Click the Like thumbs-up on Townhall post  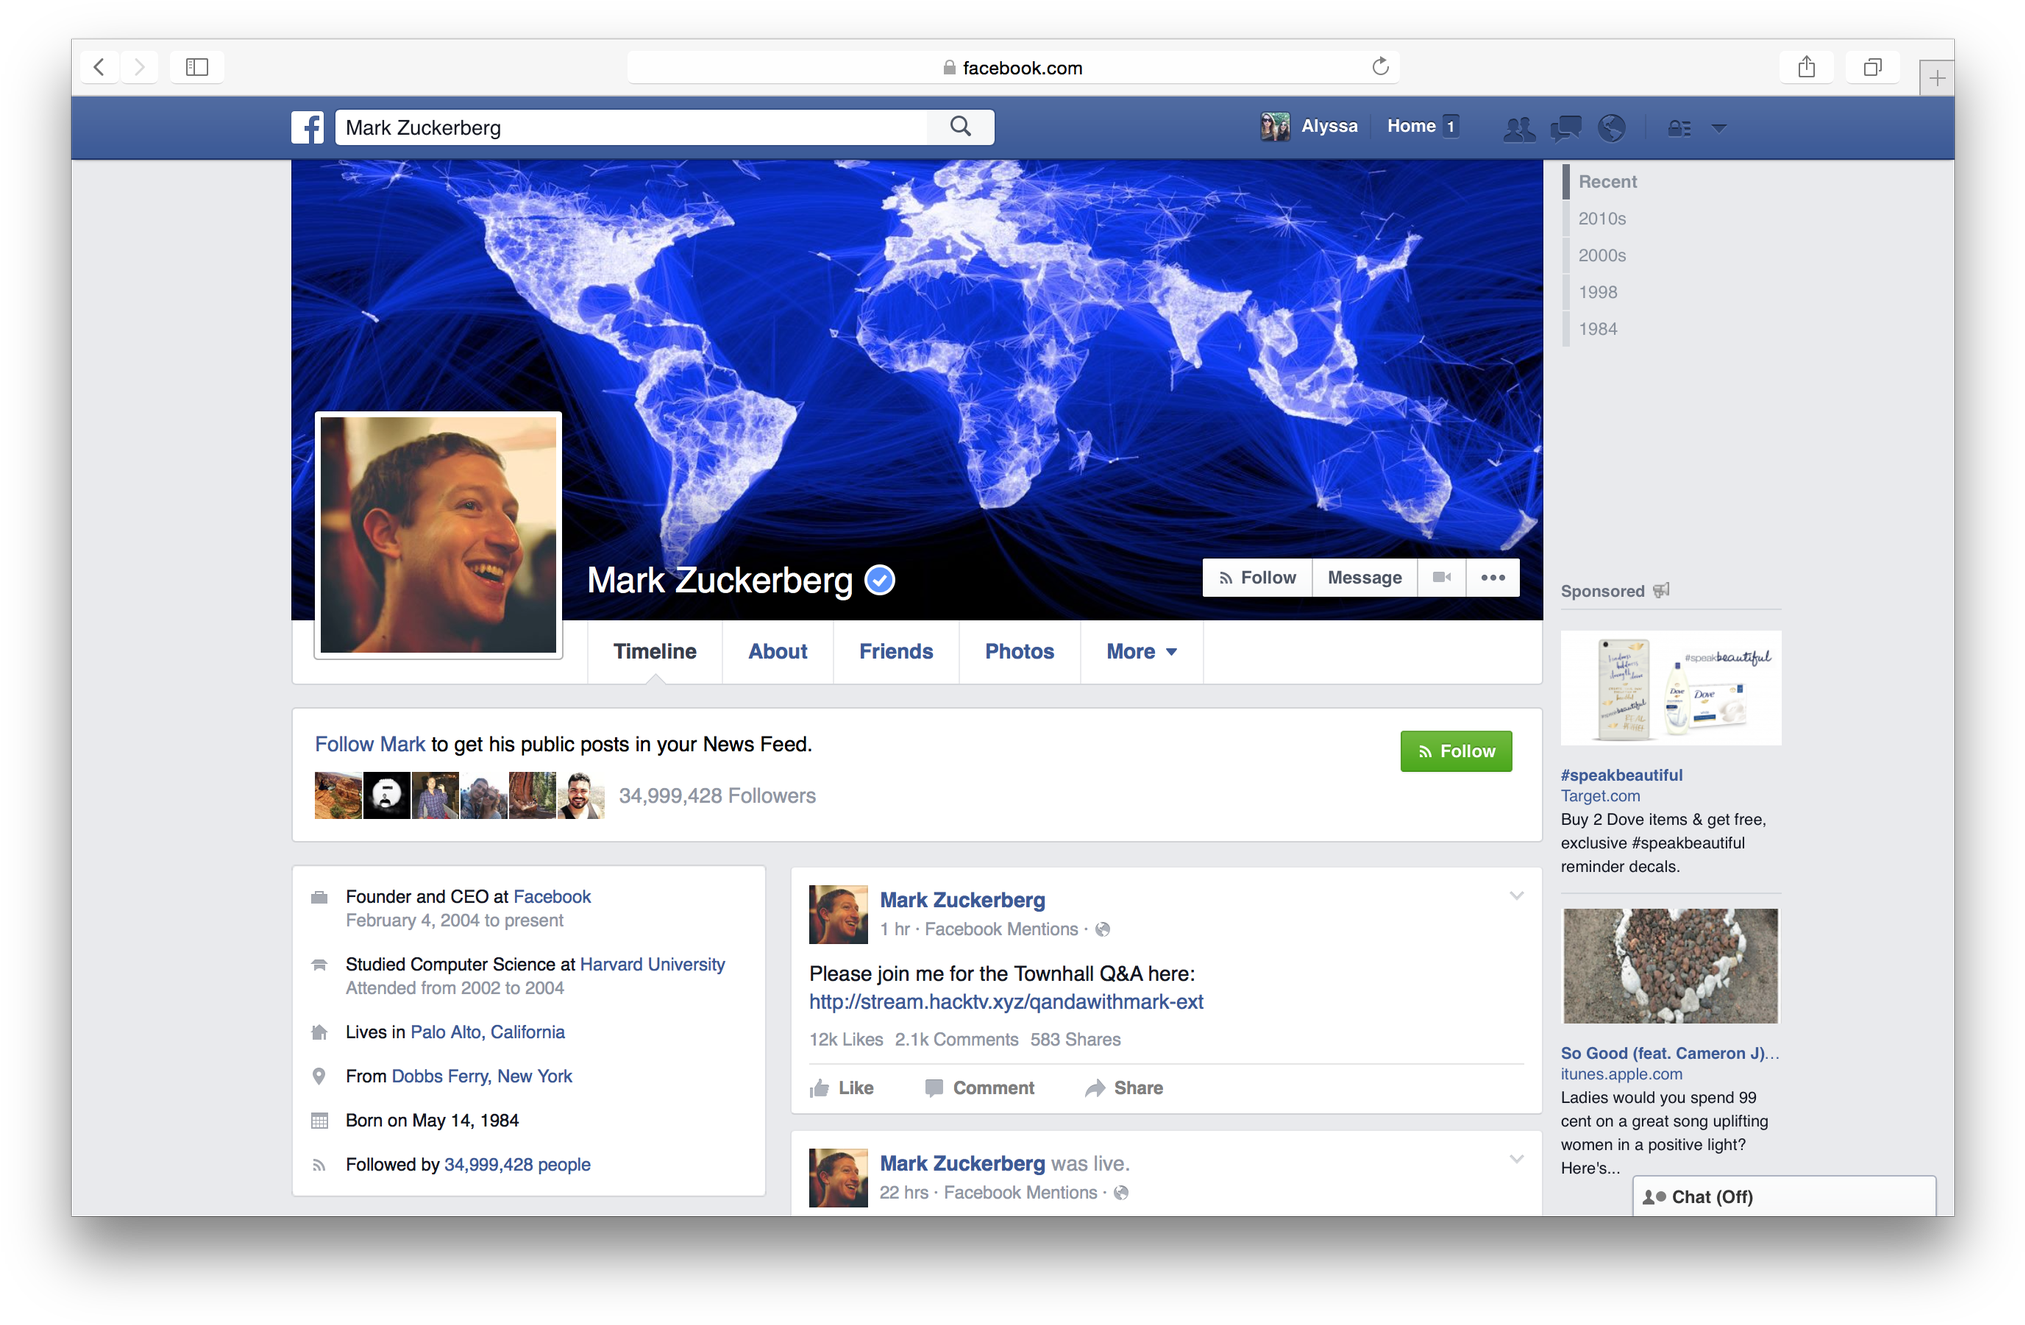[x=842, y=1088]
